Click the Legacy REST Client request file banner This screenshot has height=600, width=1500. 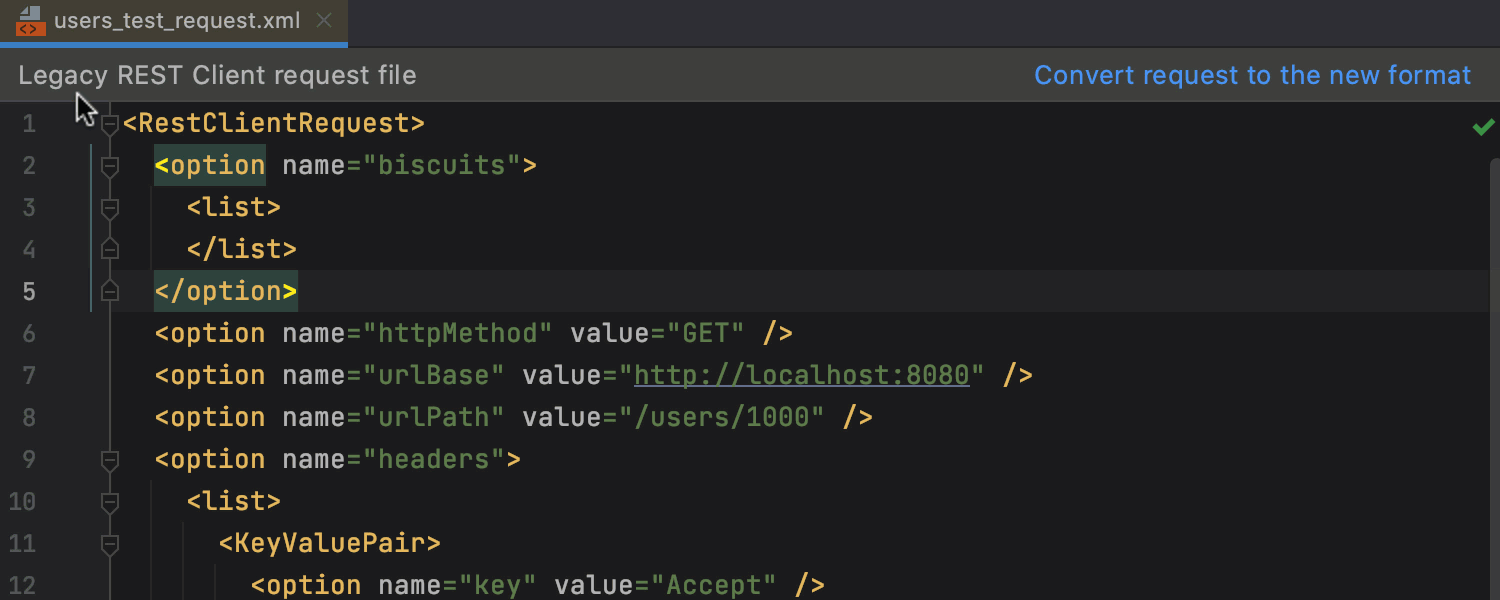217,75
